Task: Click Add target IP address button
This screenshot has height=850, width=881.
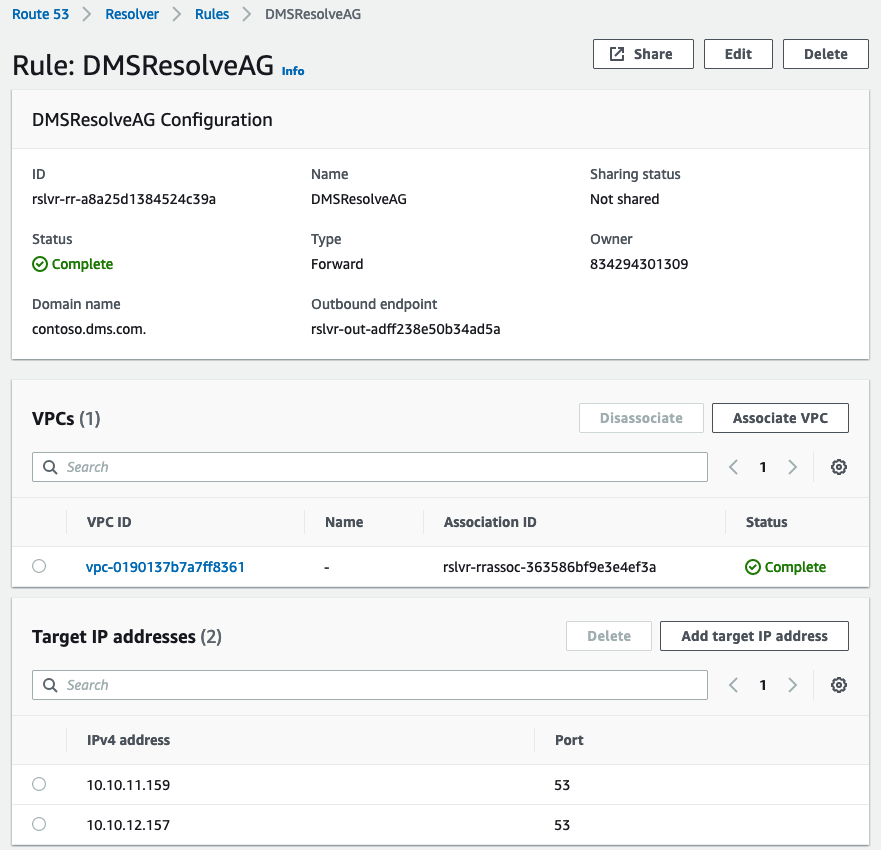Action: pos(754,636)
